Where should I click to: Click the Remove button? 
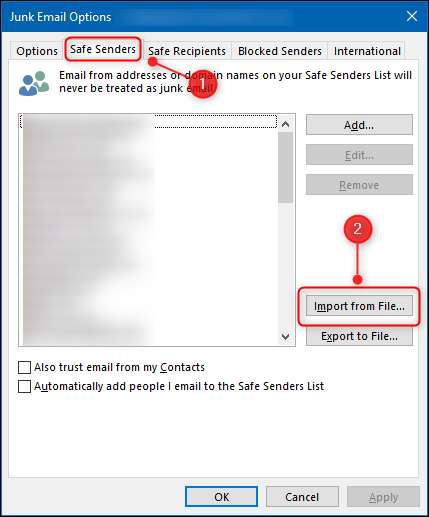point(359,185)
